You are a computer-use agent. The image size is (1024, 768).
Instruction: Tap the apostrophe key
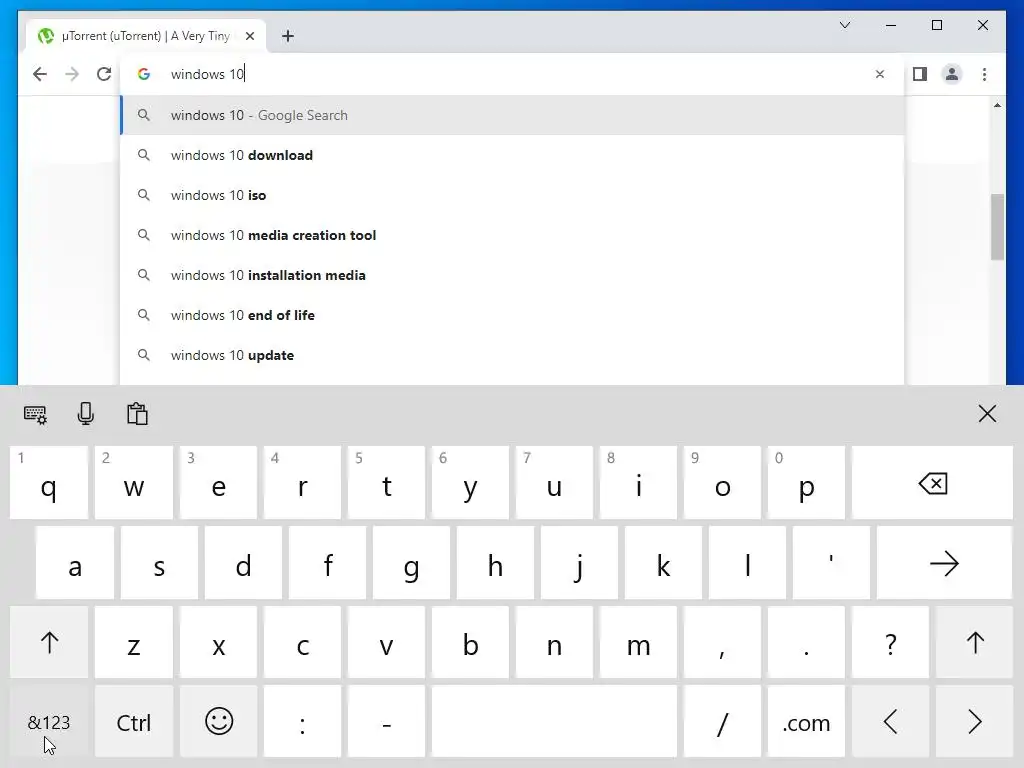(831, 563)
